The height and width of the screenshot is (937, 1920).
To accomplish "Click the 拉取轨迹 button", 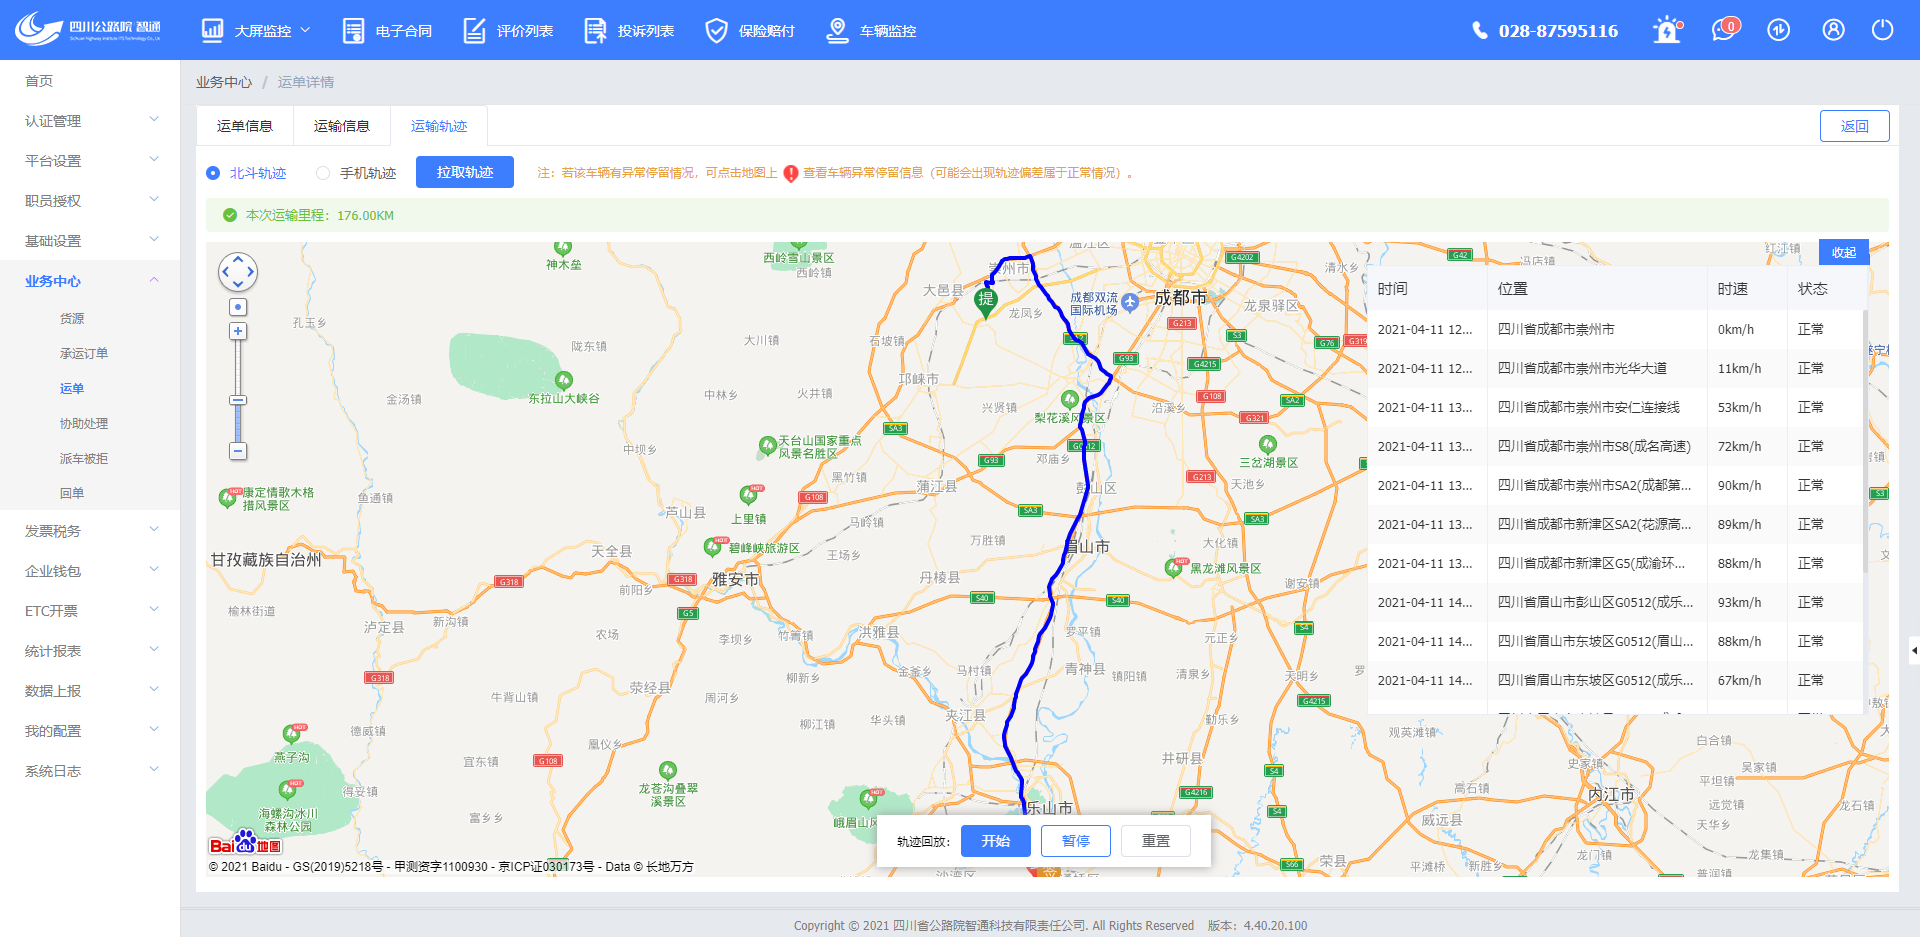I will pyautogui.click(x=464, y=172).
